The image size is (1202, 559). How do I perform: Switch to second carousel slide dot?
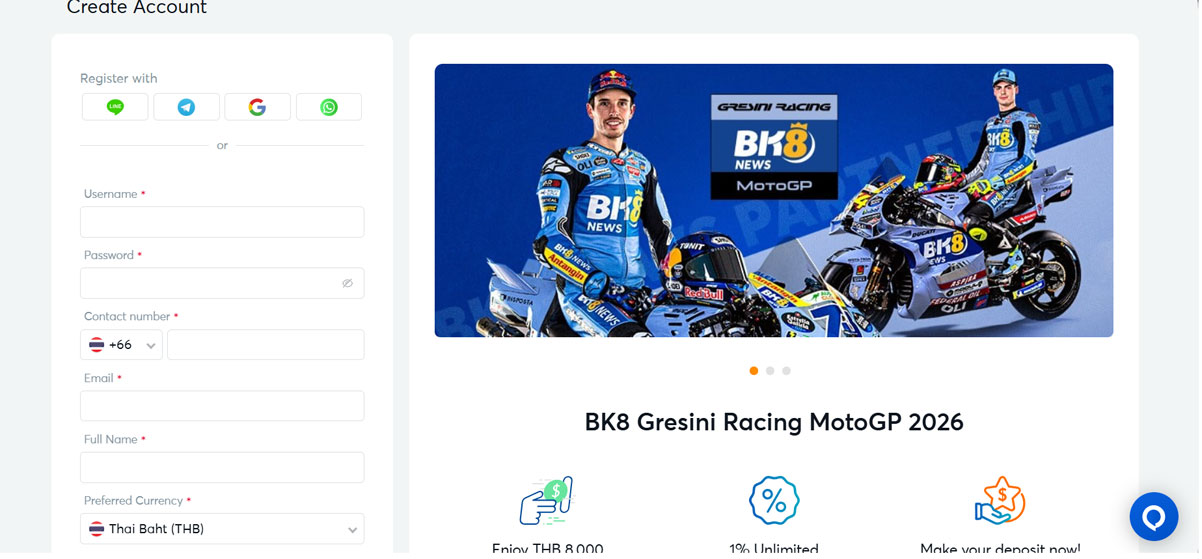pos(770,371)
